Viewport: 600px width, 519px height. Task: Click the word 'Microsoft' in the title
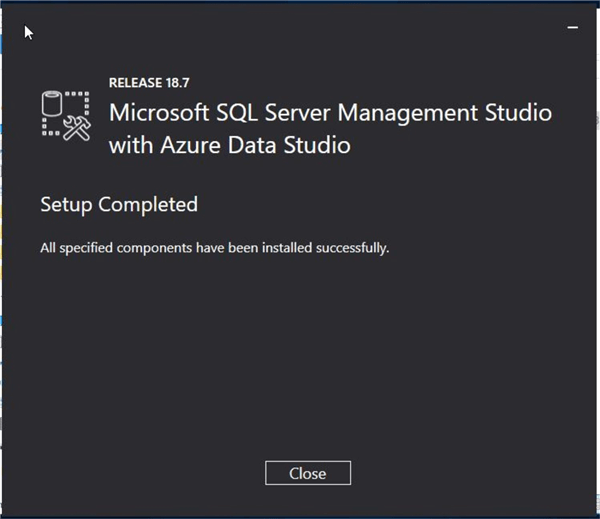(156, 112)
